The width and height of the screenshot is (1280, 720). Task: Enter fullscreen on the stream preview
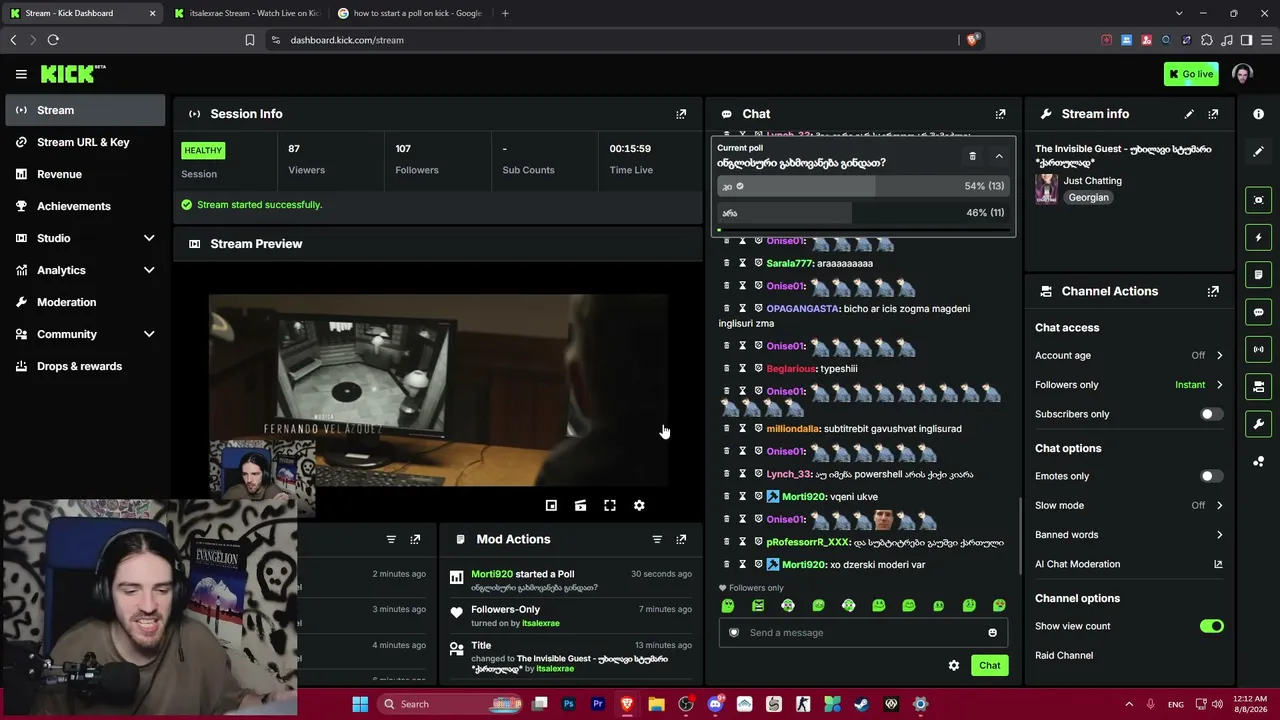pyautogui.click(x=610, y=506)
